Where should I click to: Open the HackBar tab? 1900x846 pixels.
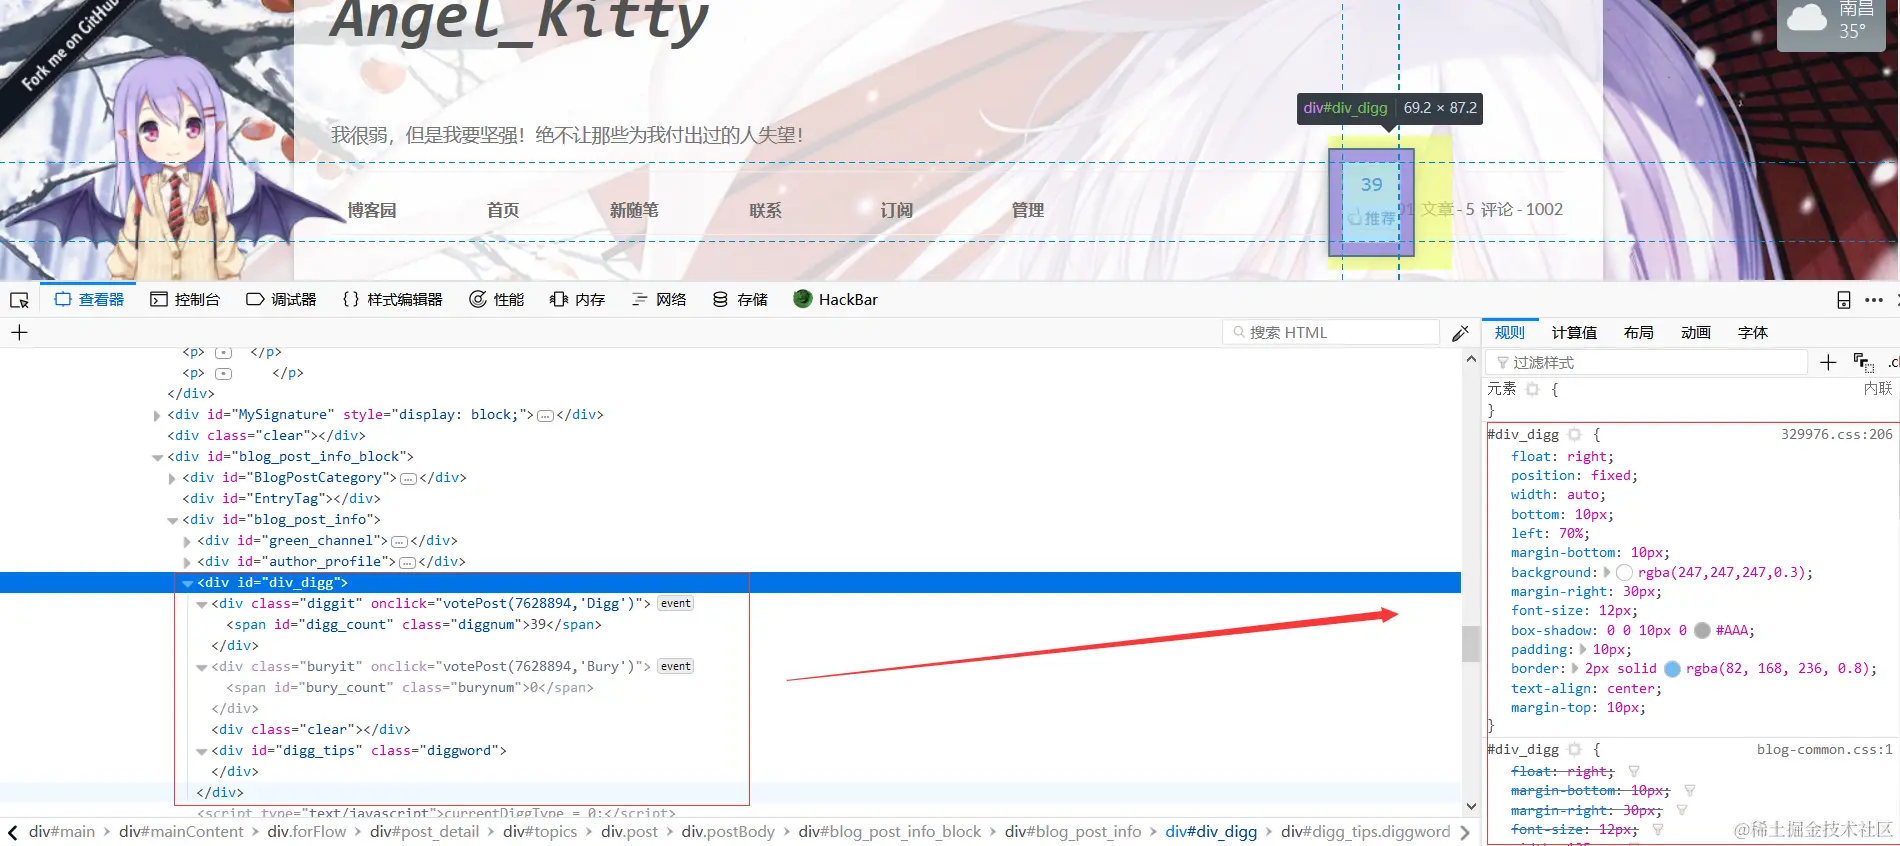coord(835,299)
